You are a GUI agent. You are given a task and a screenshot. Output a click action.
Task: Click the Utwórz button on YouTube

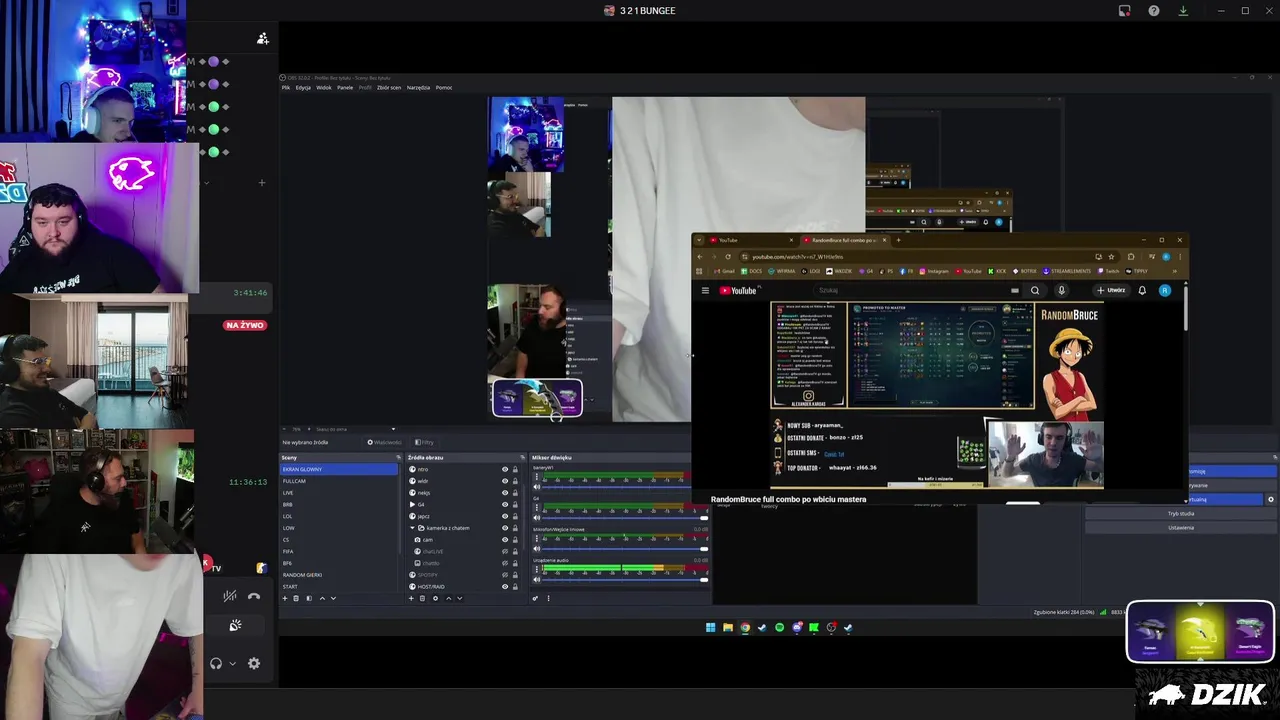1111,290
